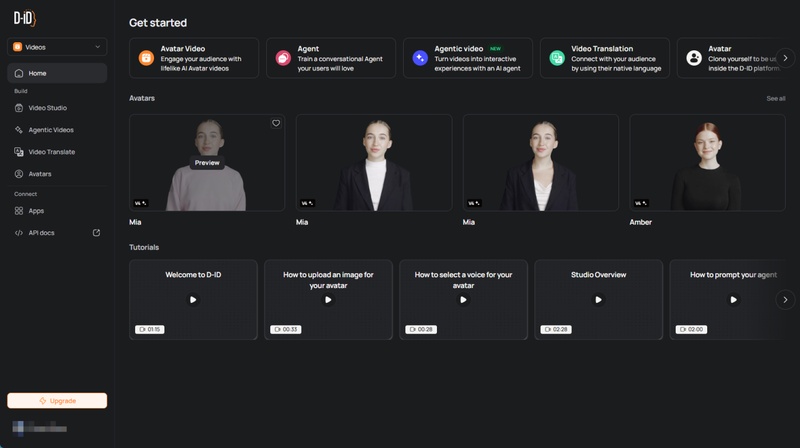The image size is (800, 448).
Task: Click the Apps grid icon
Action: 19,211
